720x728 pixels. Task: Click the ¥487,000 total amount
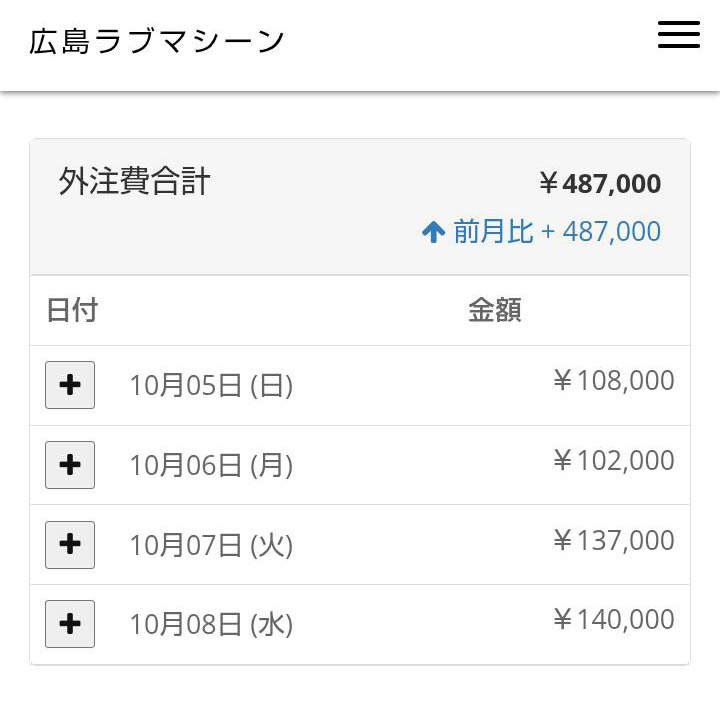(x=599, y=184)
